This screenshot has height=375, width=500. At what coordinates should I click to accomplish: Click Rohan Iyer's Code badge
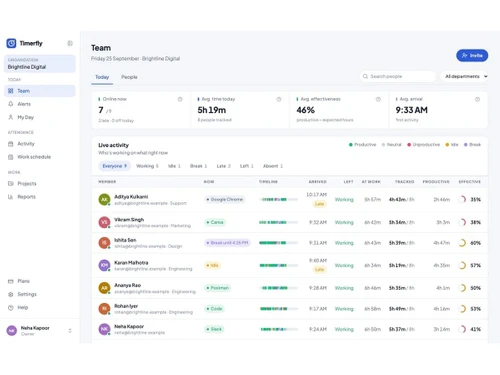click(215, 309)
